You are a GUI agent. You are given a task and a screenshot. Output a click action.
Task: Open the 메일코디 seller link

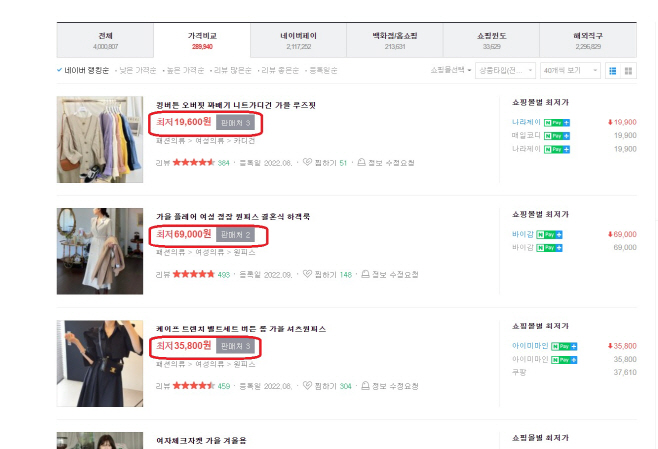click(x=526, y=136)
